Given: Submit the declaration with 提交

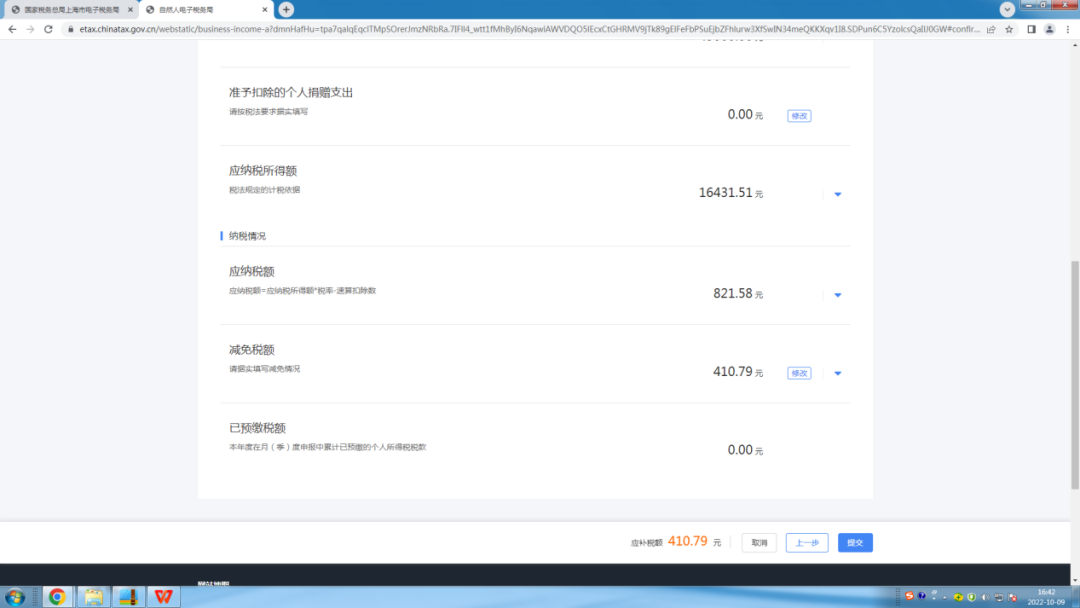Looking at the screenshot, I should tap(855, 543).
